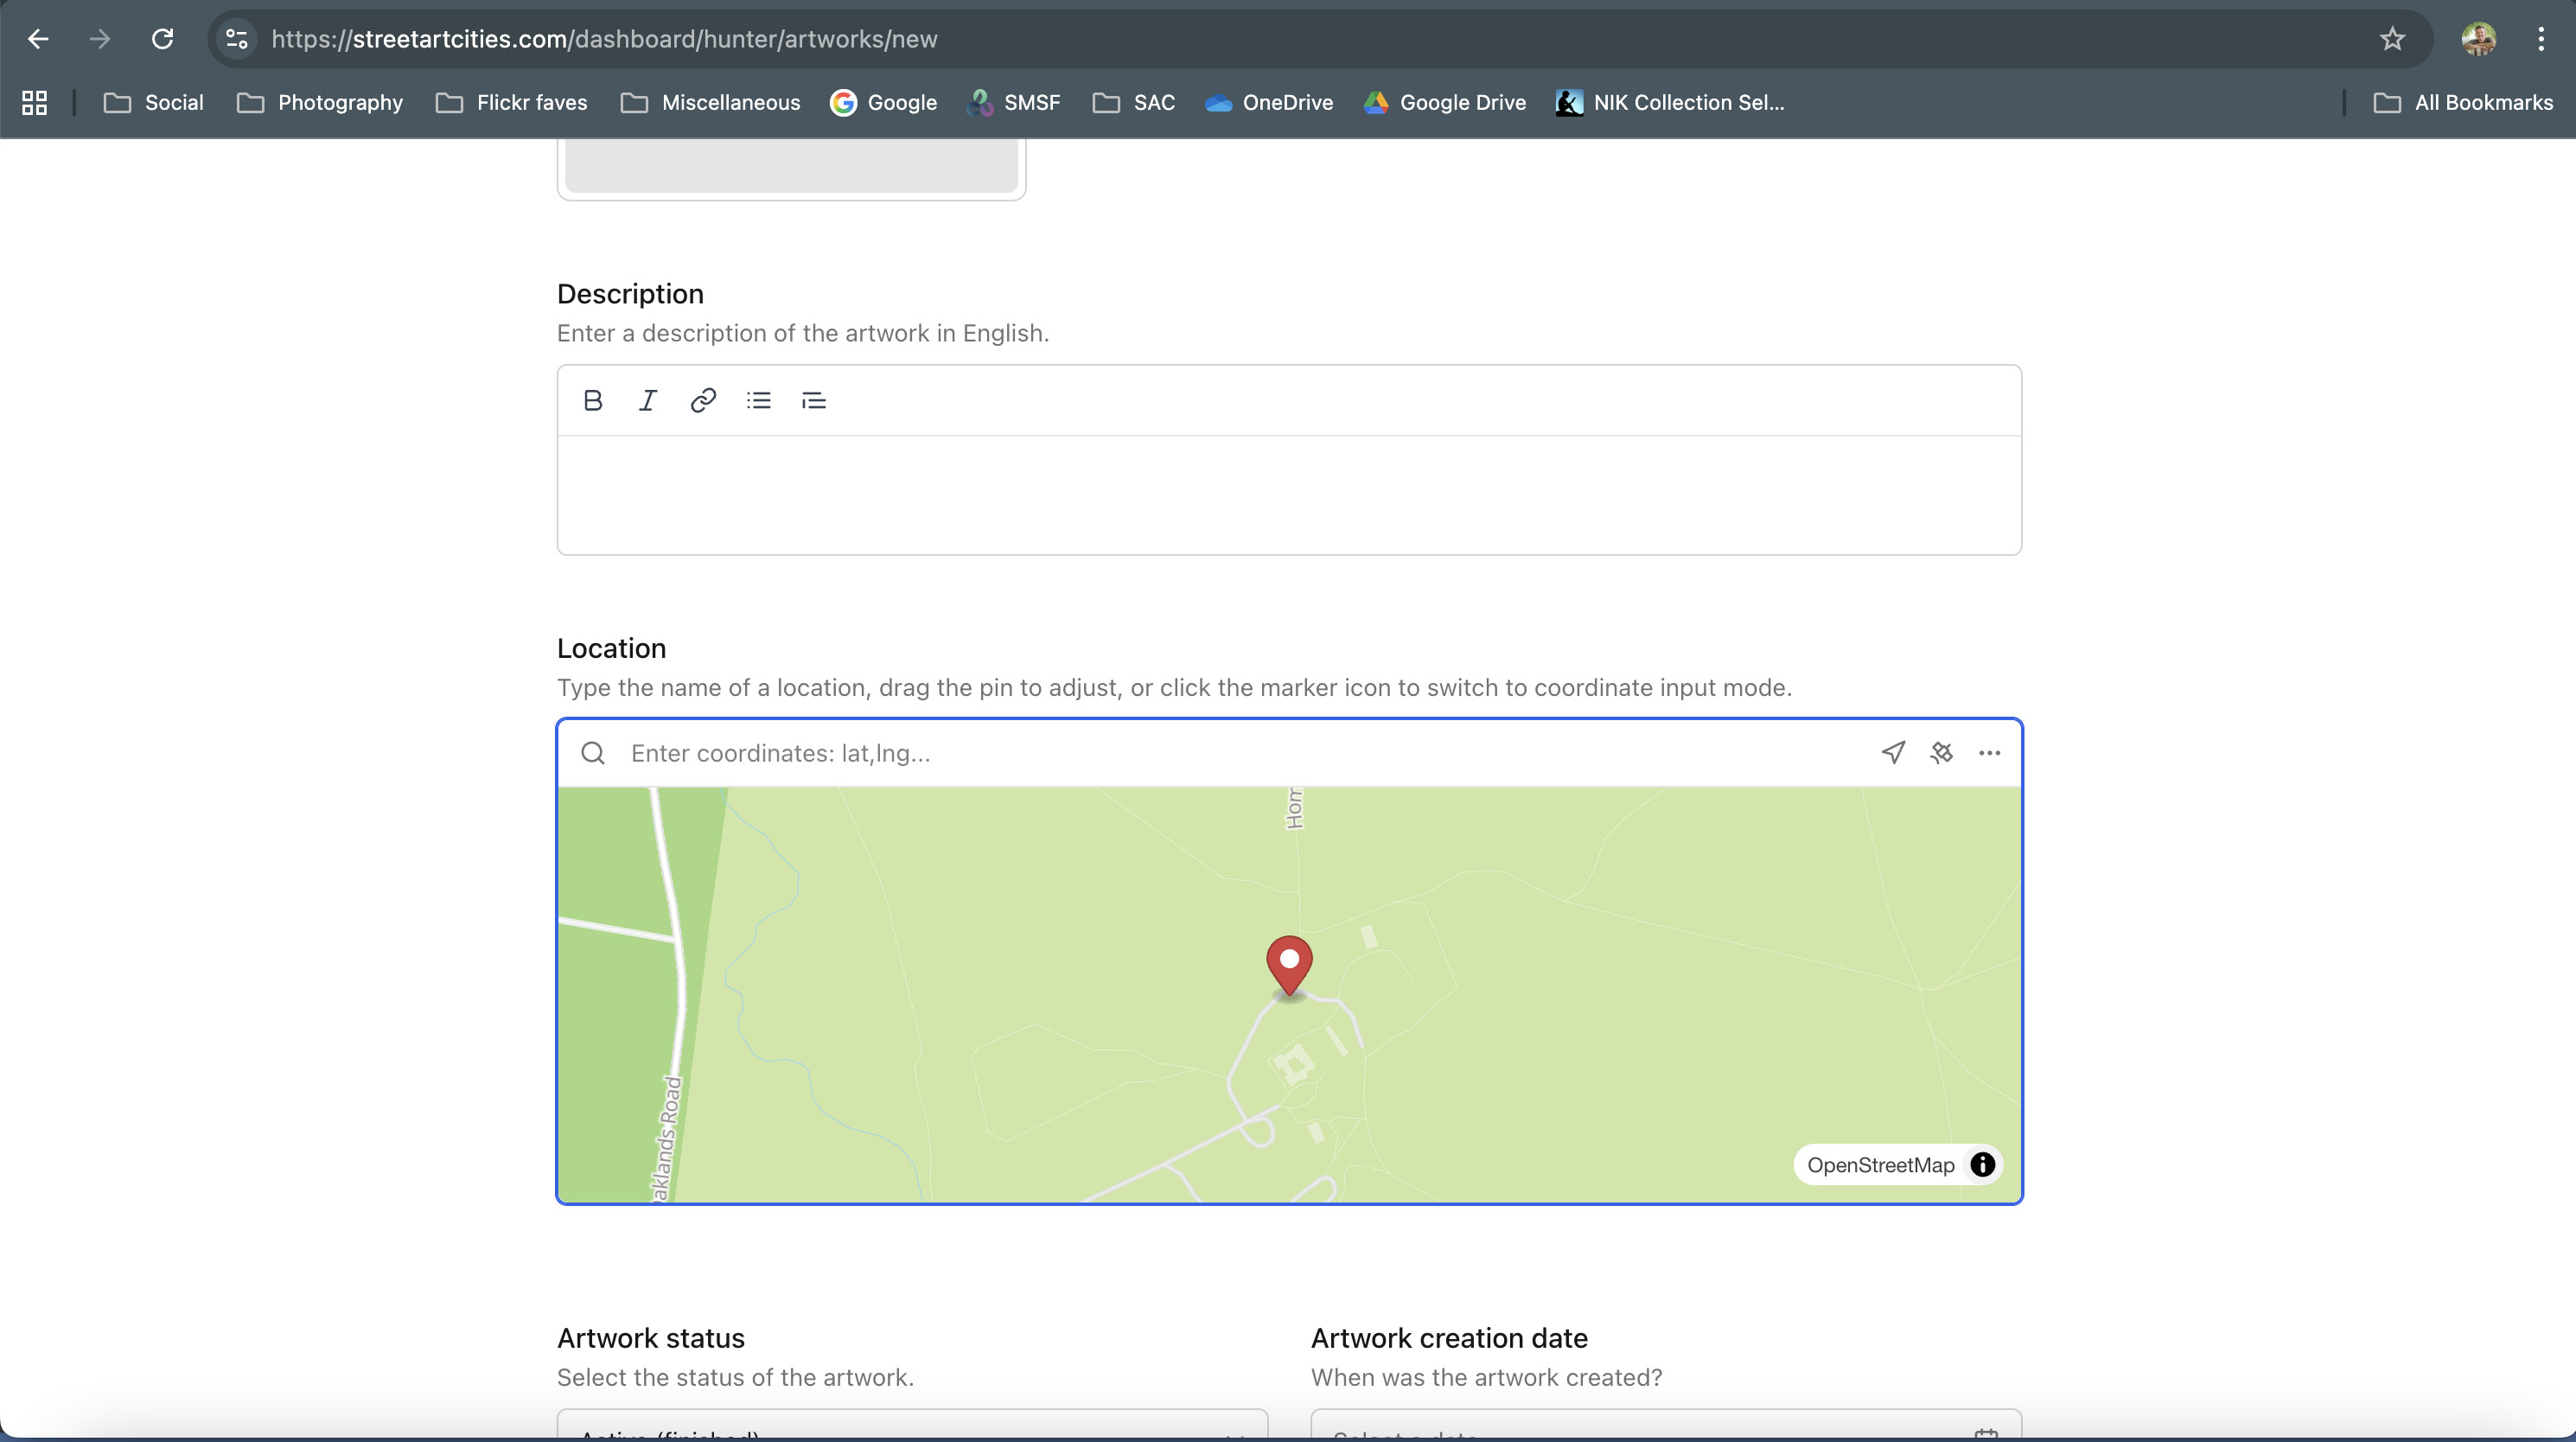Open the Google Drive bookmark
Screen dimensions: 2576x1442
point(1445,102)
